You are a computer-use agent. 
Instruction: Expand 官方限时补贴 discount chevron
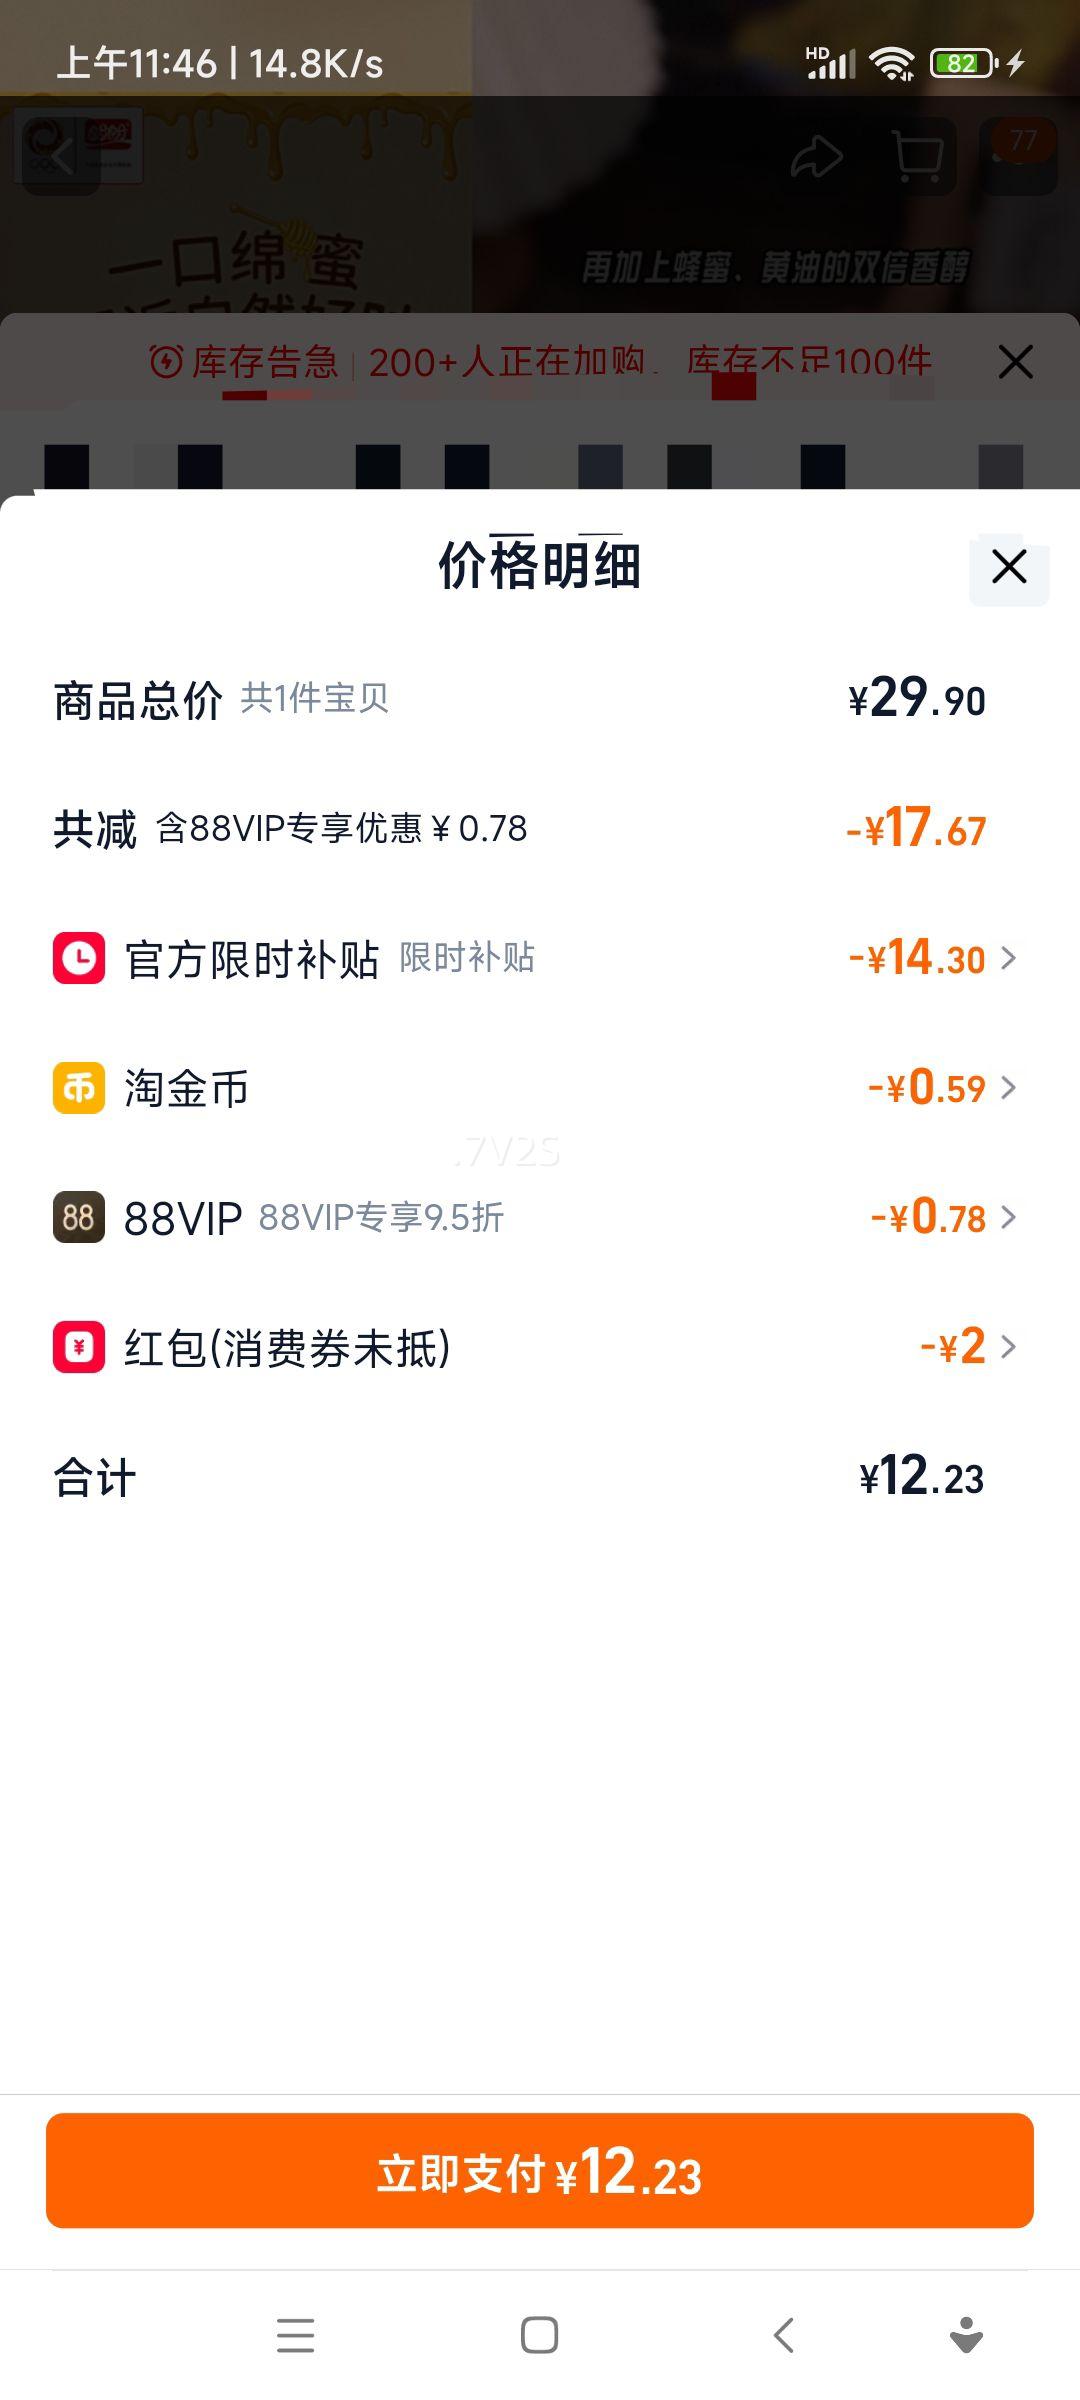click(1008, 958)
